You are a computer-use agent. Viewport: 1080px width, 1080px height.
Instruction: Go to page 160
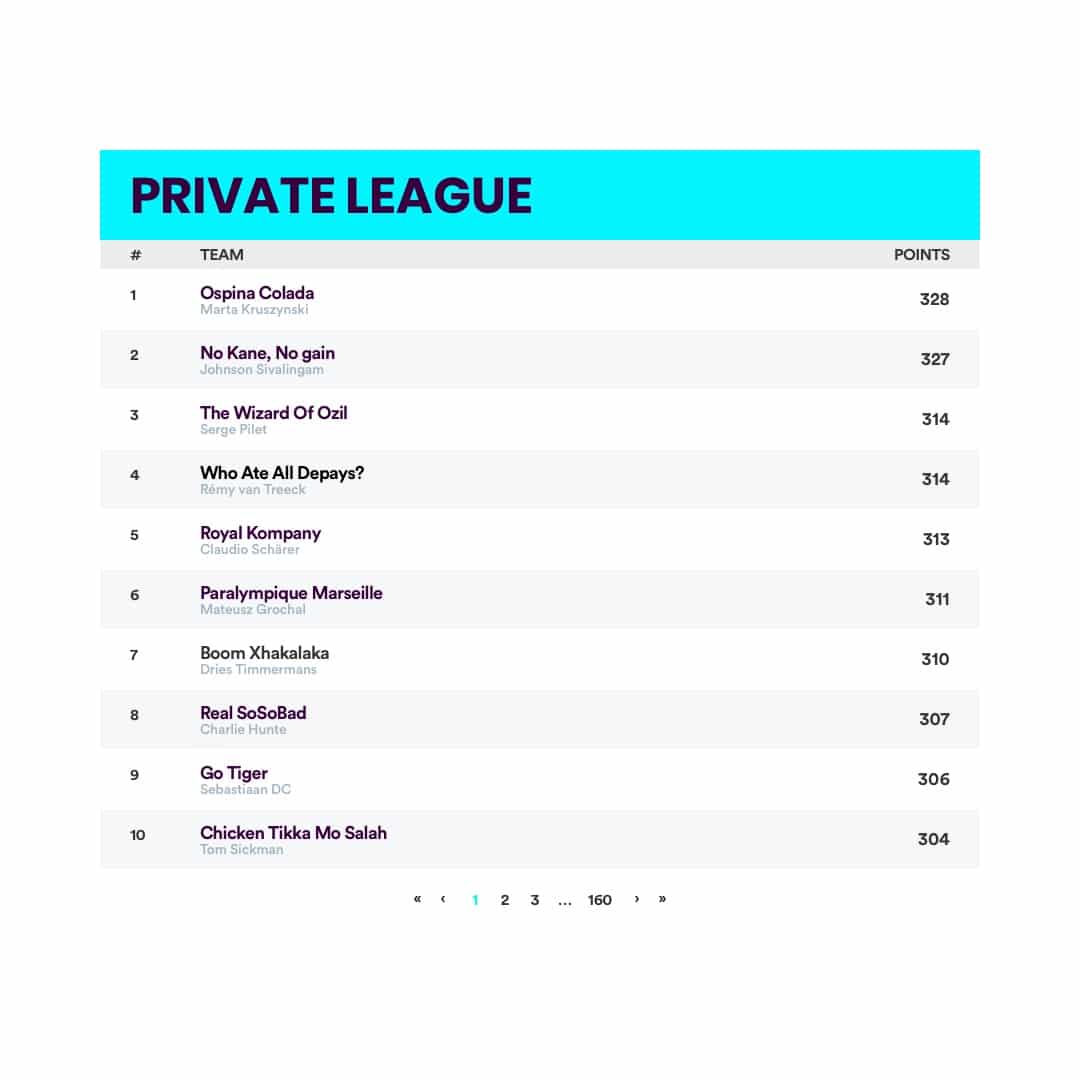(x=599, y=900)
